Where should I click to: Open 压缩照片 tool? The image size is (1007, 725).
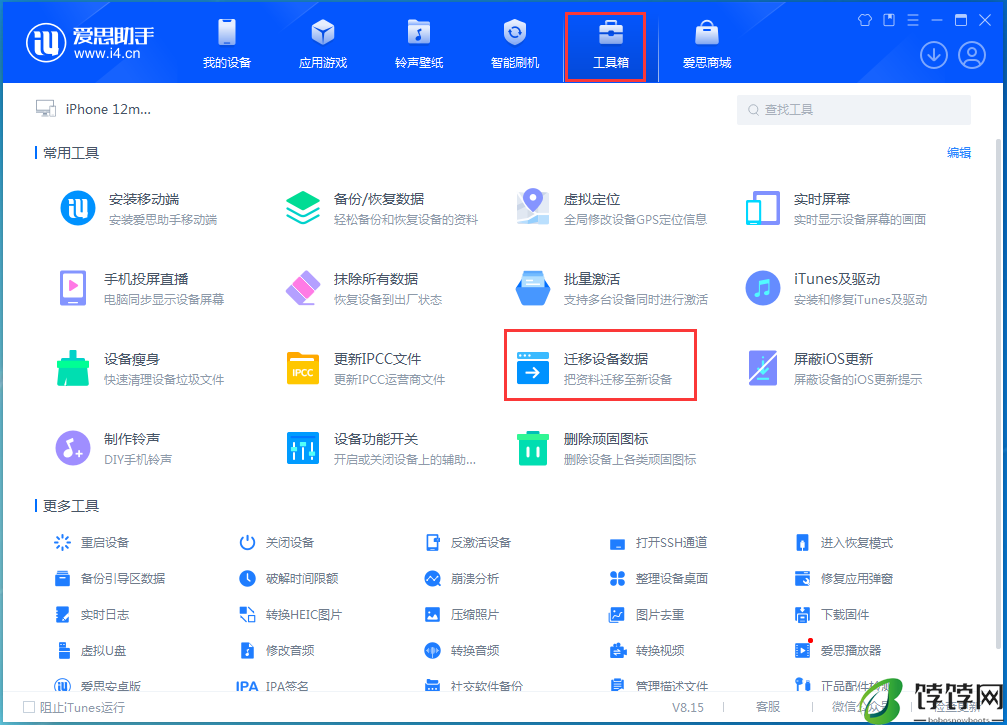pos(462,615)
